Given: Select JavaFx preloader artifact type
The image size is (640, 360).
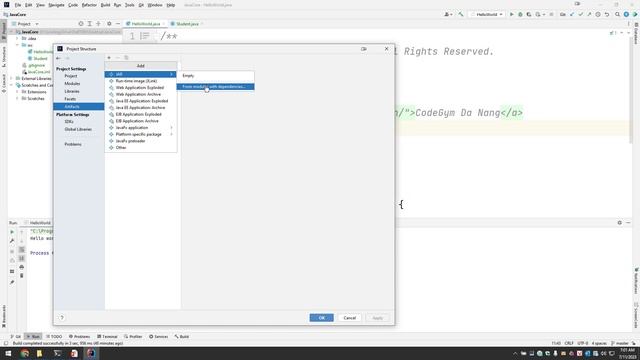Looking at the screenshot, I should click(x=140, y=141).
